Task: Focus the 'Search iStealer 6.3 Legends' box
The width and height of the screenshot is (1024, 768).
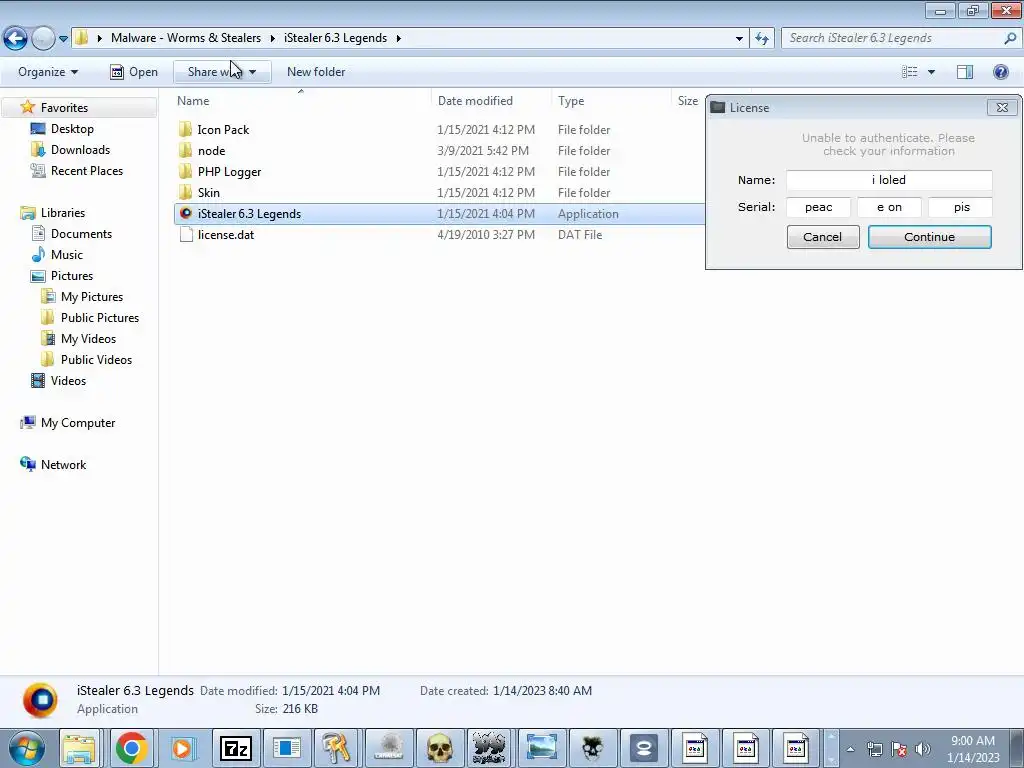Action: (891, 38)
